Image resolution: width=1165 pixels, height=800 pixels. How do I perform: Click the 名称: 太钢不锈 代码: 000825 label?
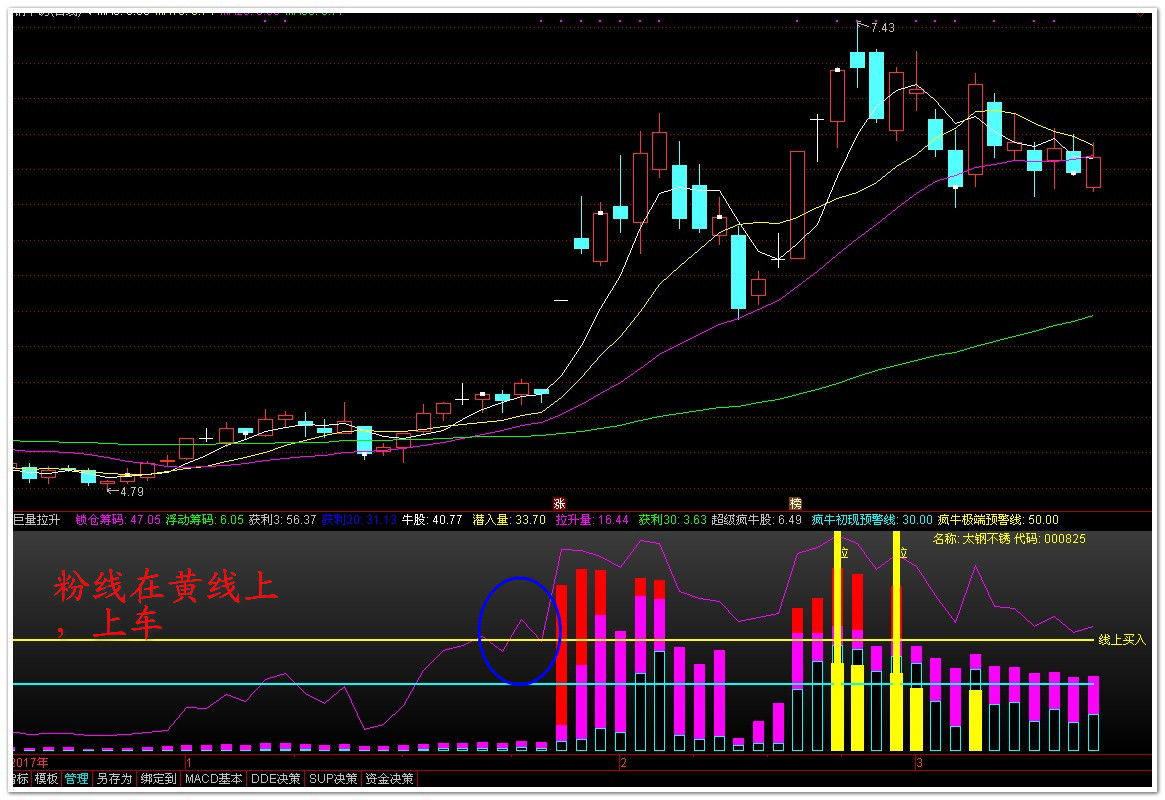click(x=1009, y=539)
